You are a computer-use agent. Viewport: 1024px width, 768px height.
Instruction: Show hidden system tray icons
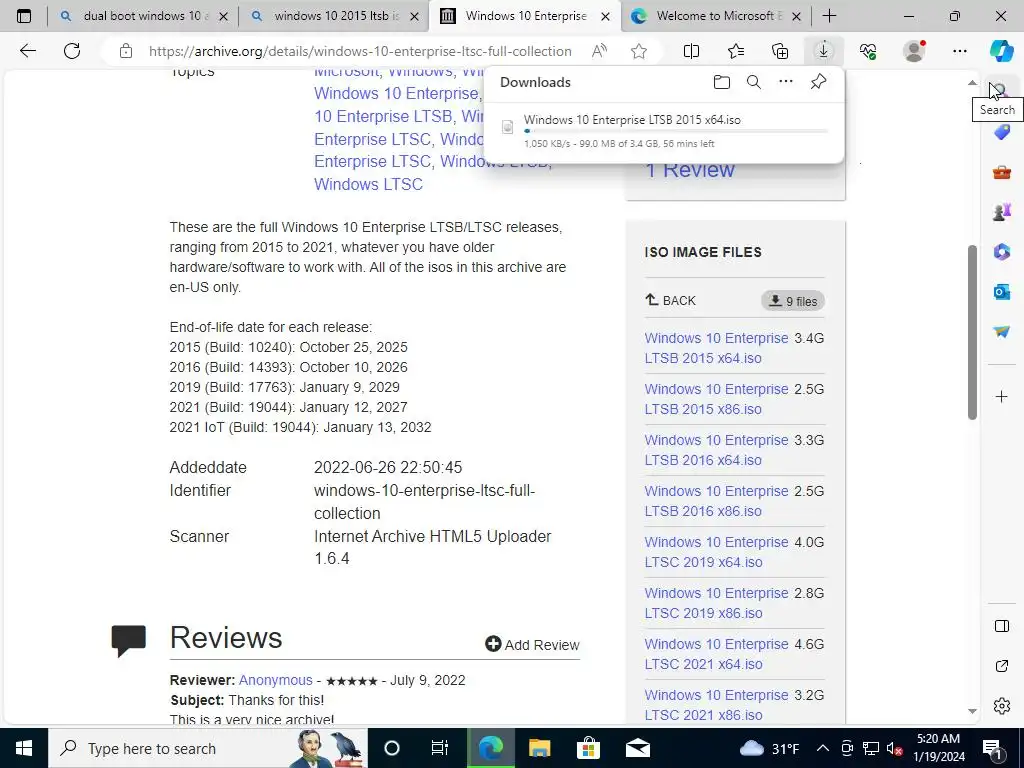click(x=823, y=748)
